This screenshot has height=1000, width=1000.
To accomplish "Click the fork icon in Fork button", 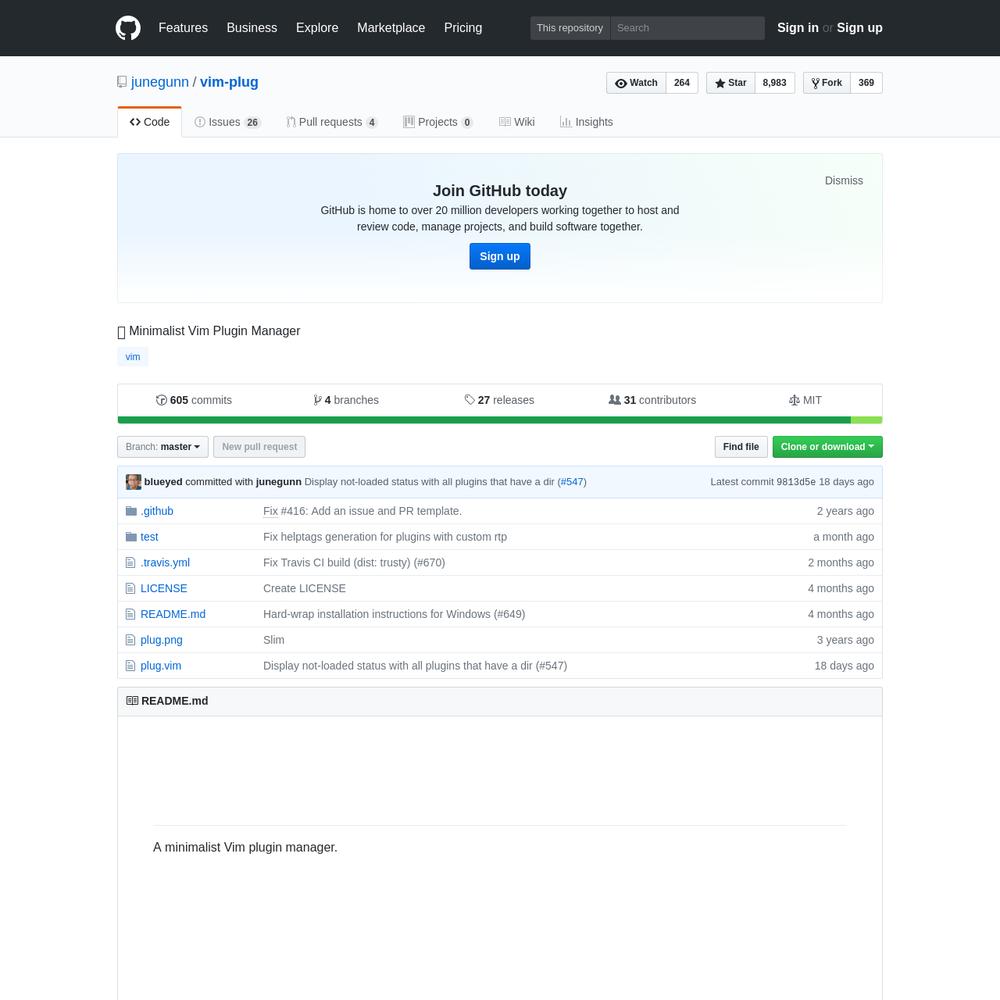I will pyautogui.click(x=815, y=83).
